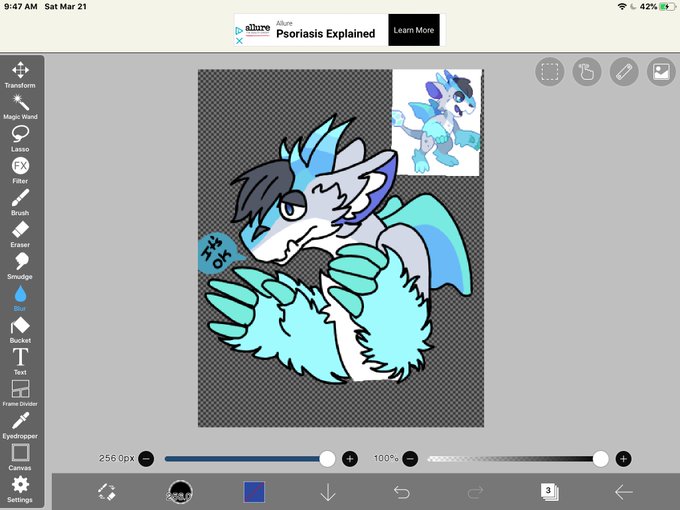Select the Magic Wand tool
The height and width of the screenshot is (510, 680).
coord(20,107)
